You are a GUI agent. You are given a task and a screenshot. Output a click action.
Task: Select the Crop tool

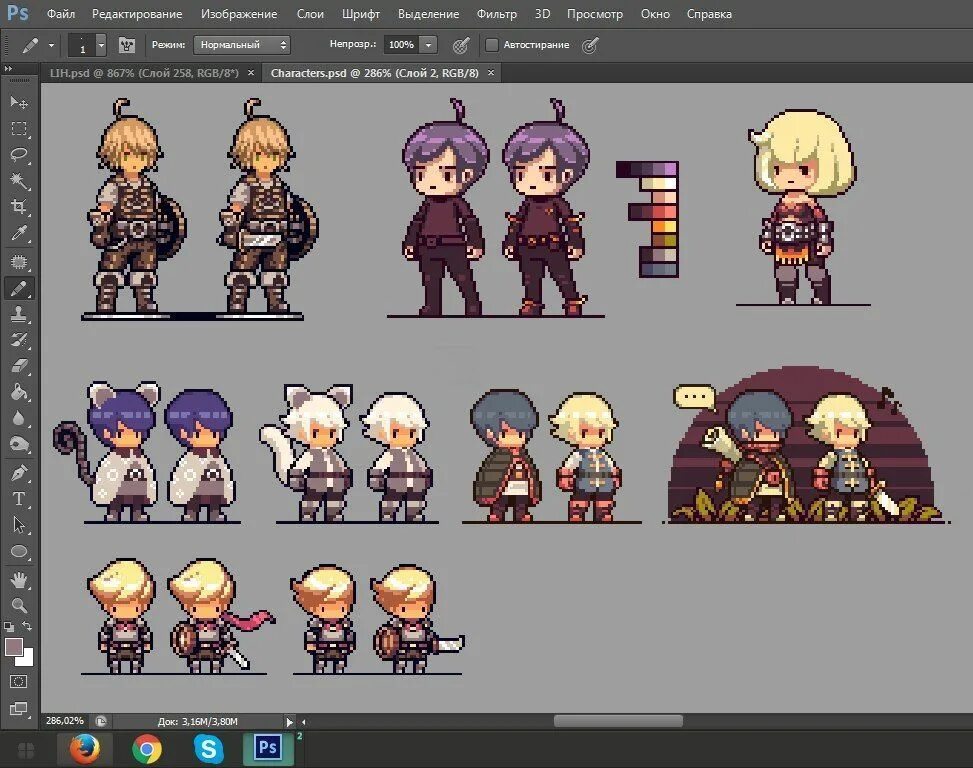click(19, 207)
